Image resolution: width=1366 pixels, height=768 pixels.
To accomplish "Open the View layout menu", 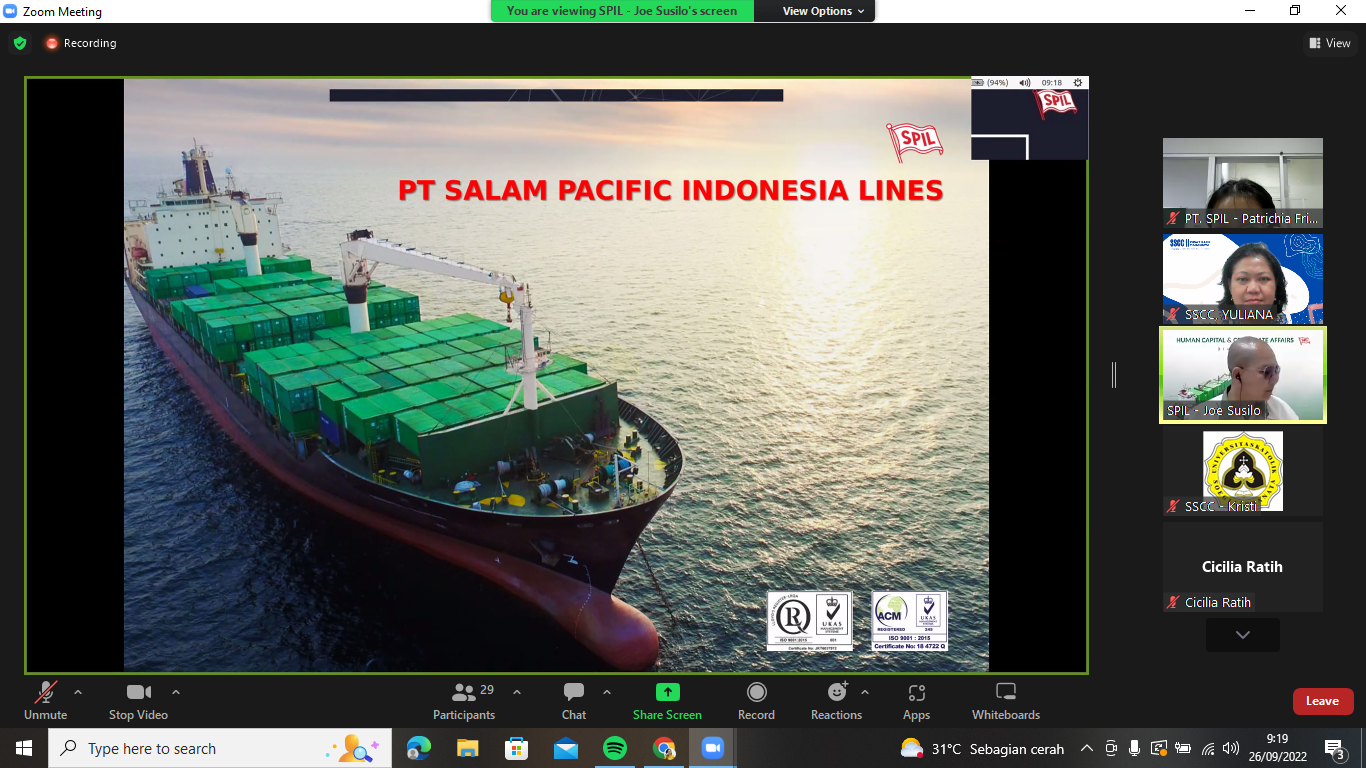I will [1330, 43].
